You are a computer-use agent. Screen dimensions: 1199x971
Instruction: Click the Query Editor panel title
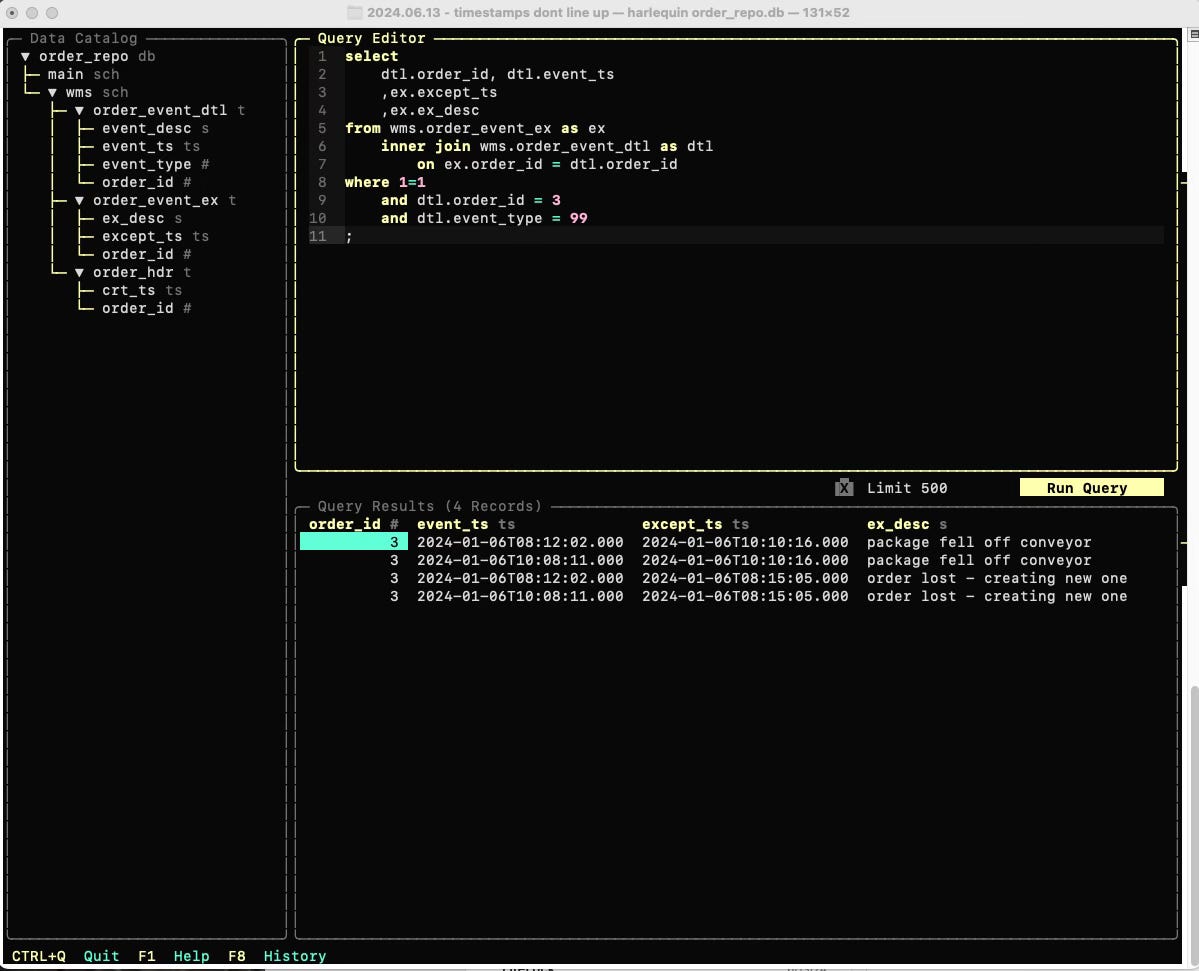point(372,38)
